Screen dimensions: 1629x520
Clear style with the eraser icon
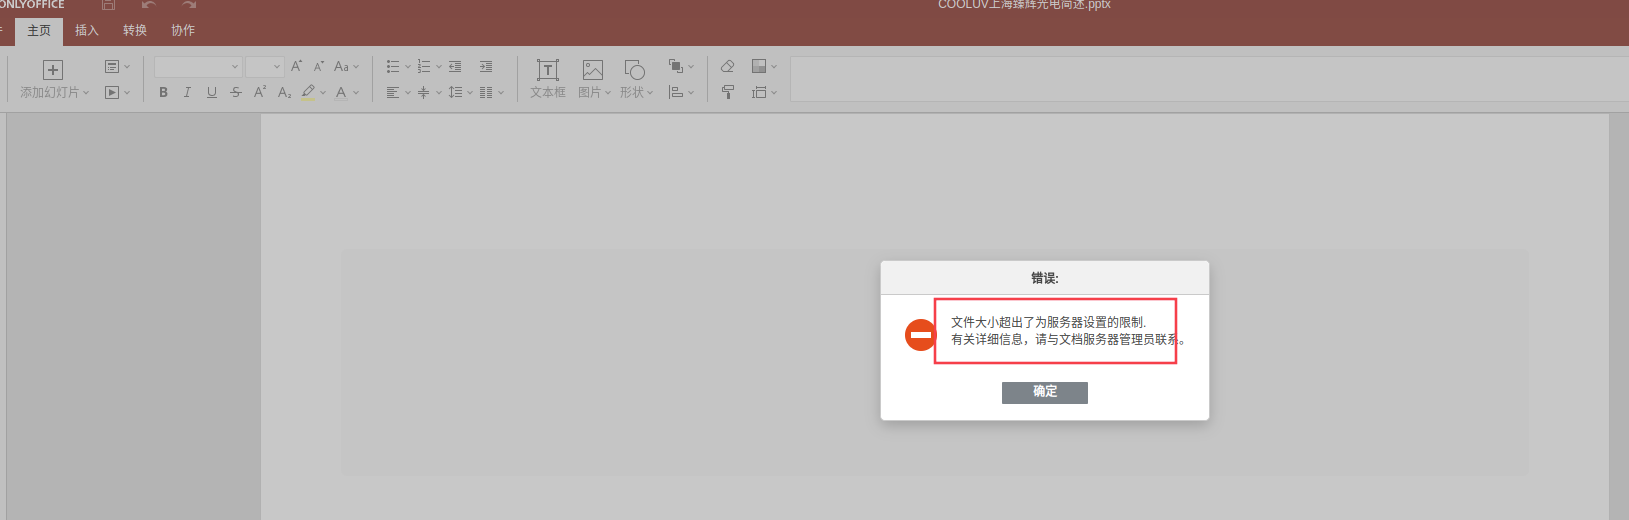click(x=728, y=67)
